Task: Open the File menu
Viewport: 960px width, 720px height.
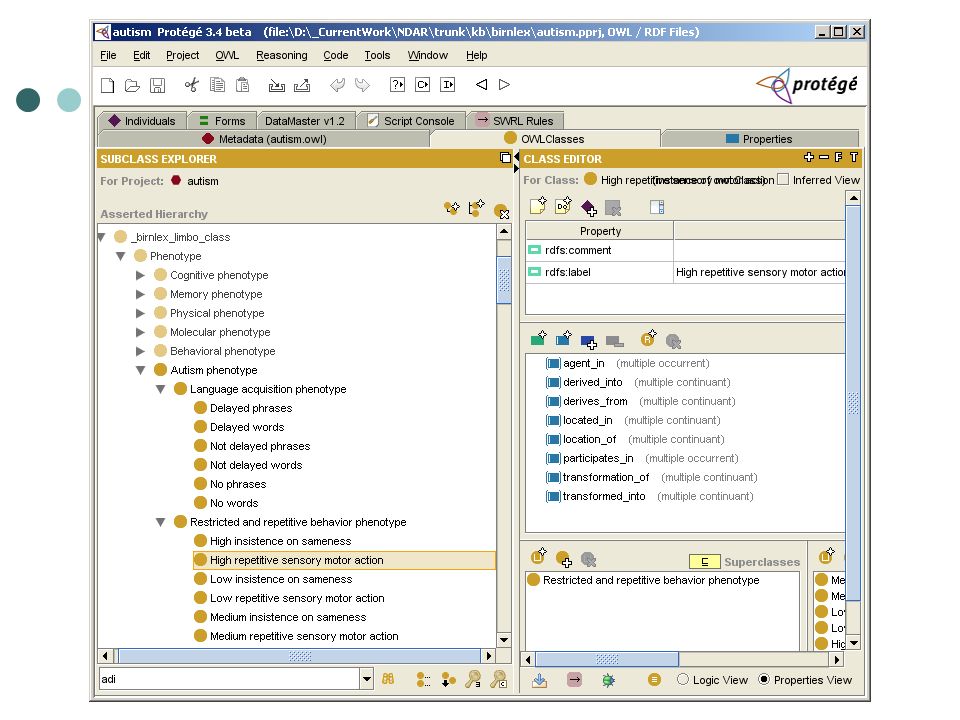Action: [x=108, y=55]
